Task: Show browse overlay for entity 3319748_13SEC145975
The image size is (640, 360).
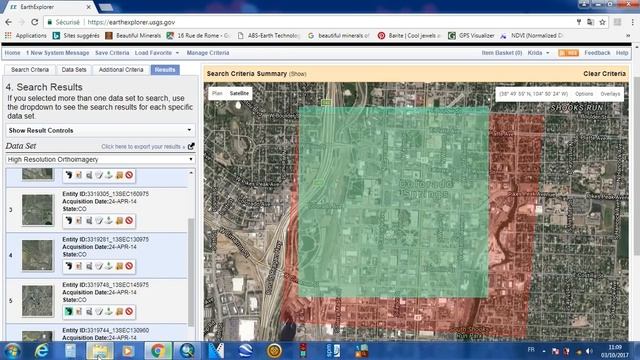Action: click(79, 311)
